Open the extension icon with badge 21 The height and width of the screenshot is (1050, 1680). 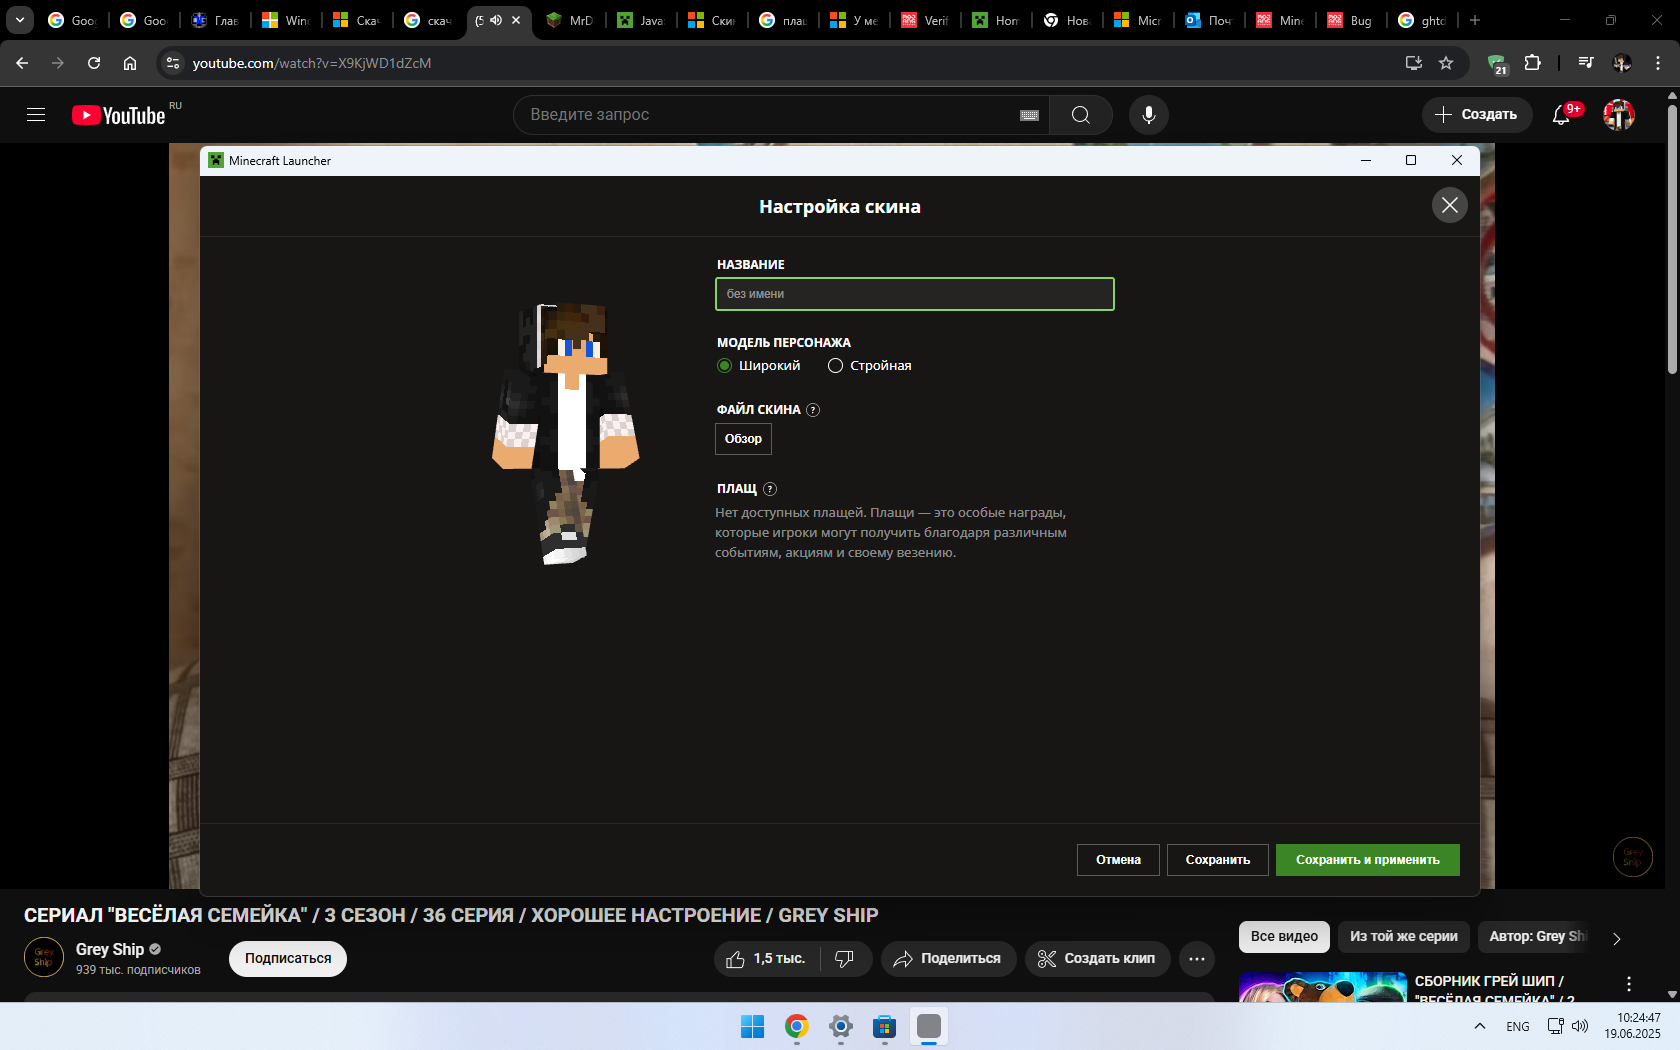click(x=1497, y=64)
